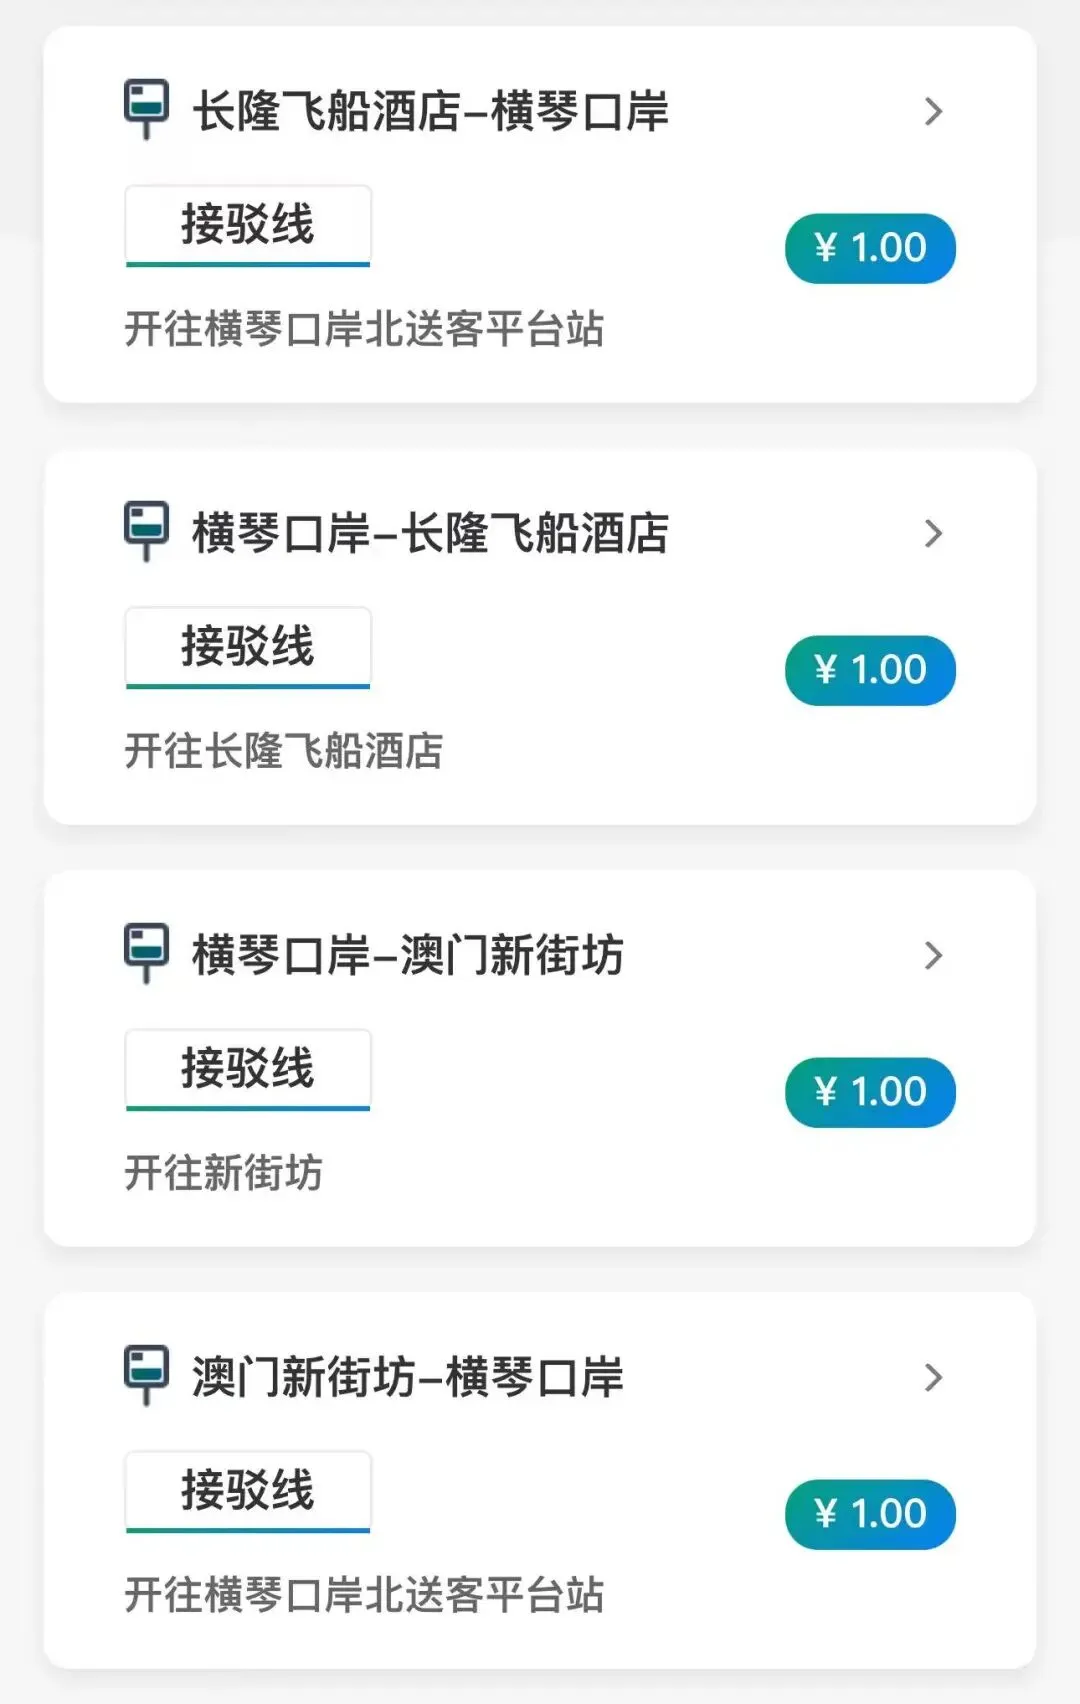Screen dimensions: 1080x1704
Task: Click bus stop icon for 长隆飞船酒店–横琴口岸
Action: tap(146, 108)
